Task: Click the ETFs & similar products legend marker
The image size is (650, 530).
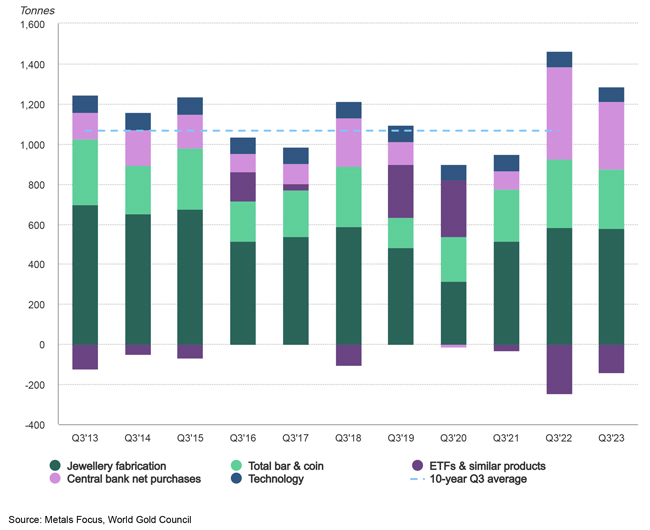Action: (x=417, y=465)
